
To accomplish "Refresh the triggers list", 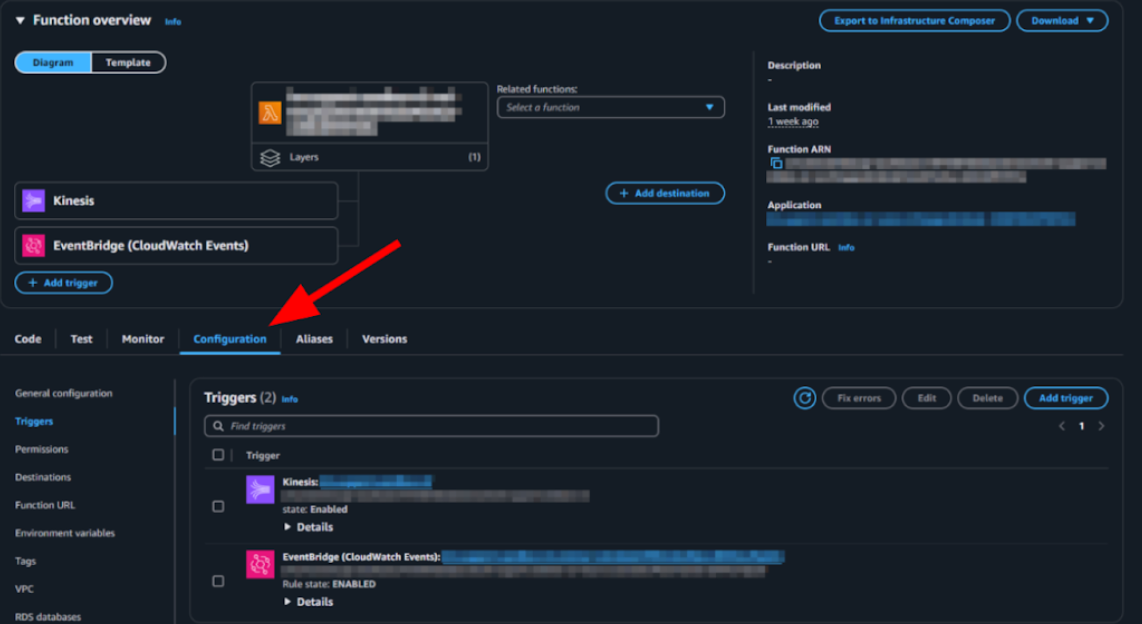I will point(804,398).
